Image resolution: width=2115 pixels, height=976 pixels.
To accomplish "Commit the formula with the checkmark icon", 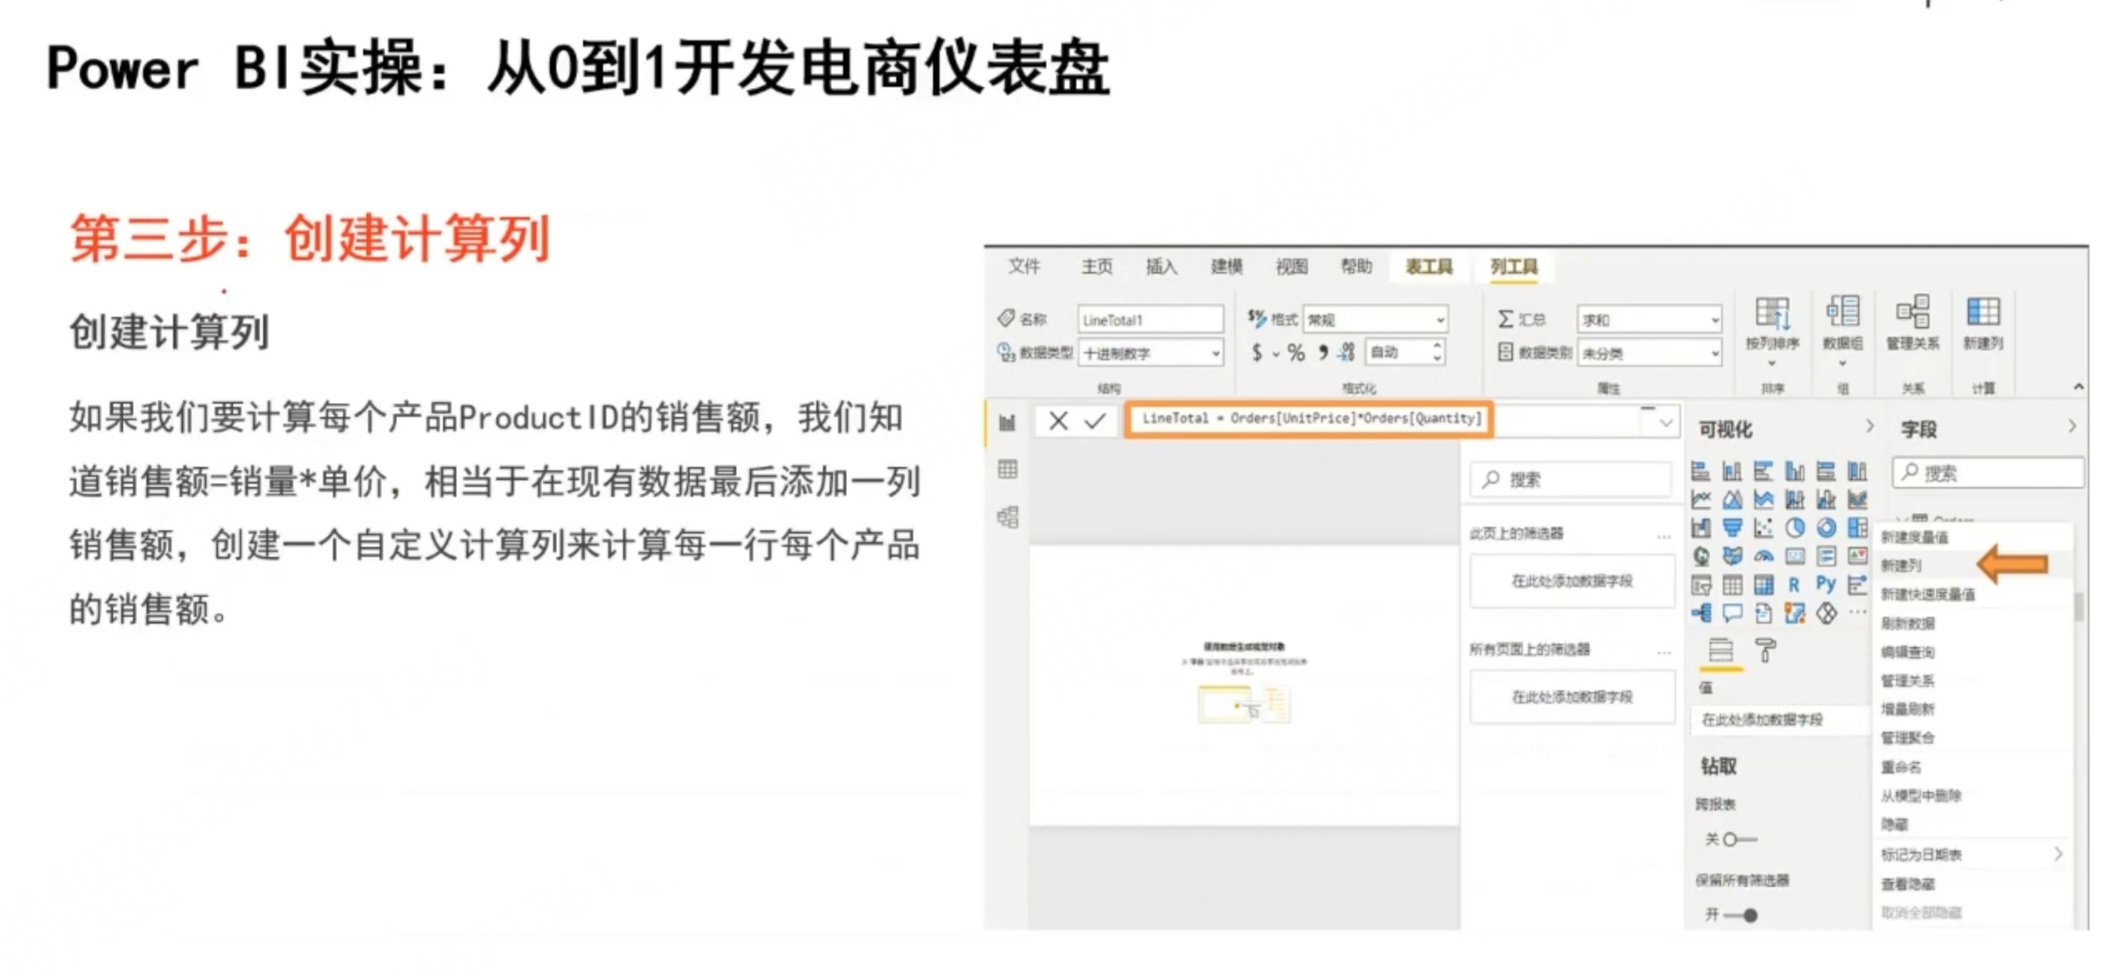I will point(1095,421).
